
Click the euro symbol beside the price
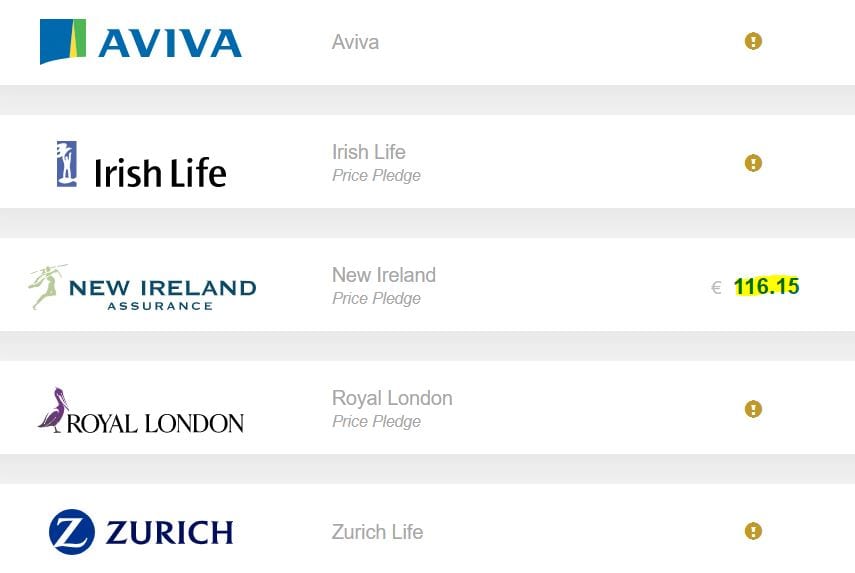[716, 288]
